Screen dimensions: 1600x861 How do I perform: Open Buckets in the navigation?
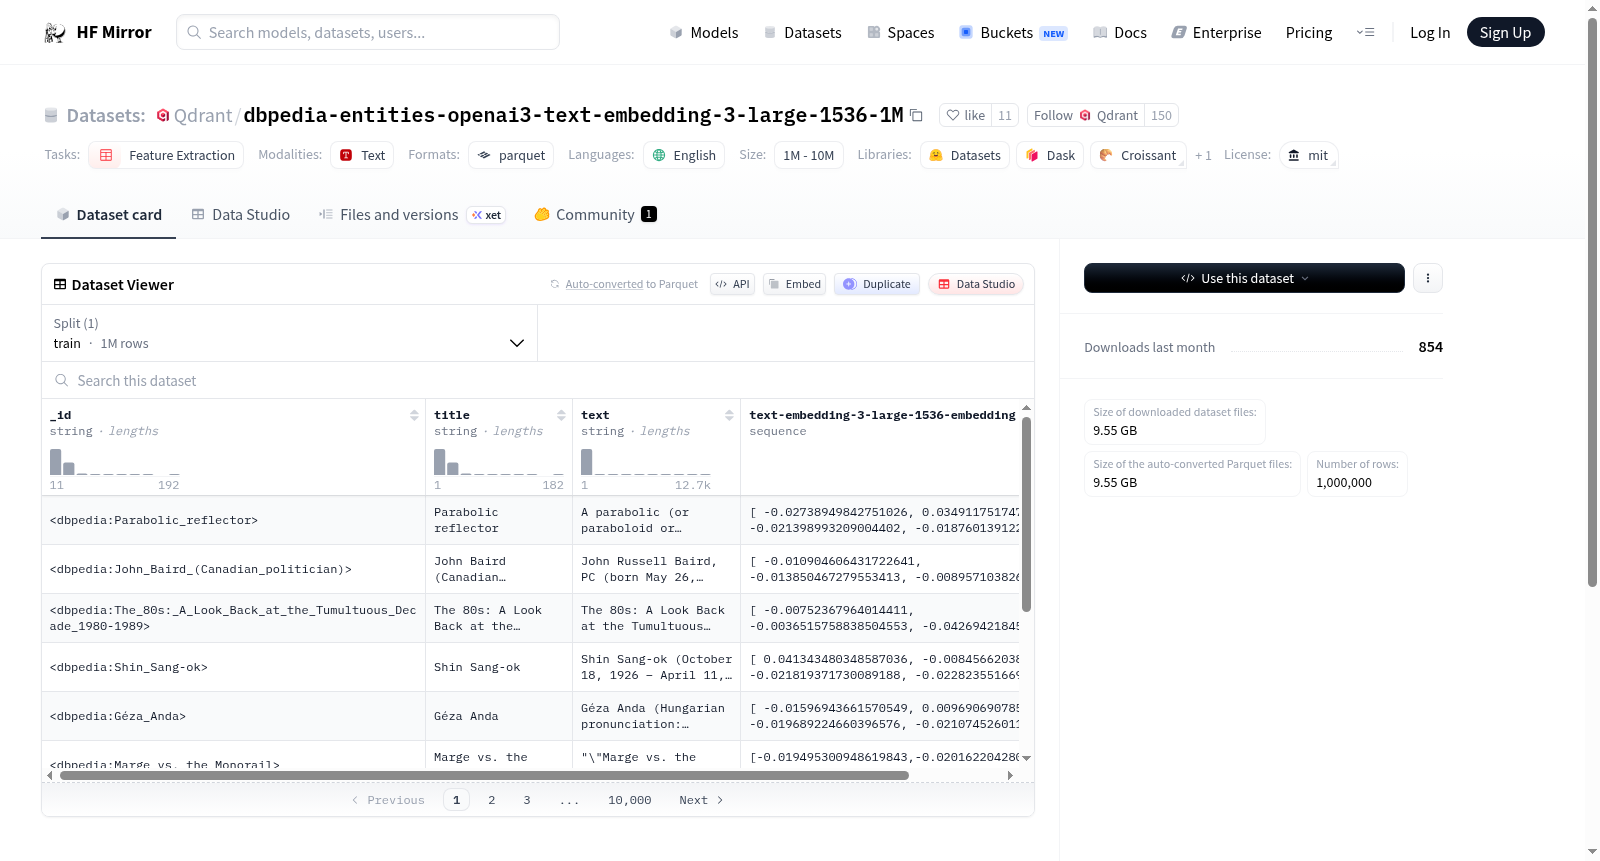click(1013, 32)
